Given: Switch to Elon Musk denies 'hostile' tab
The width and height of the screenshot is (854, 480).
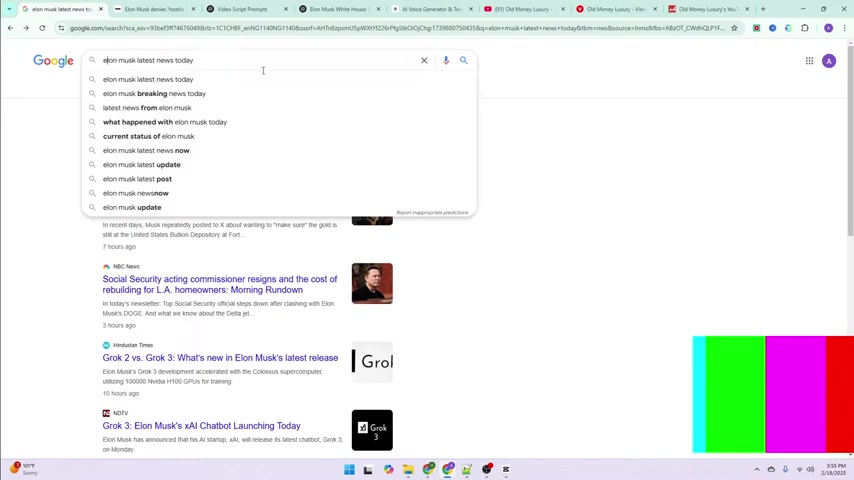Looking at the screenshot, I should 155,9.
